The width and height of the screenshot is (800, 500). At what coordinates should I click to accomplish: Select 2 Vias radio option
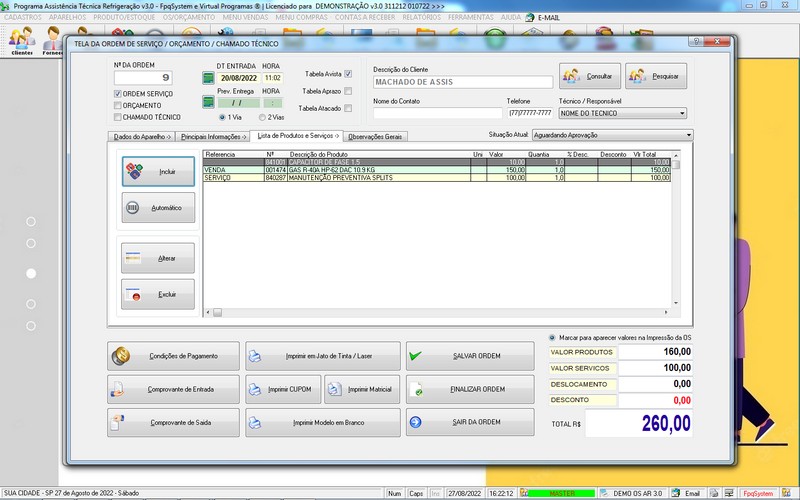click(x=262, y=117)
